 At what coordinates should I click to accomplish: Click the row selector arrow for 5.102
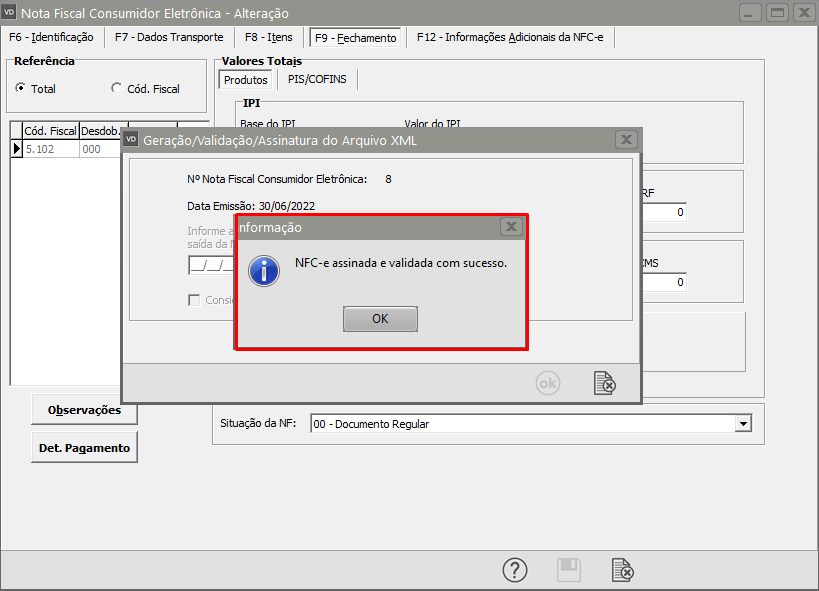(x=17, y=149)
